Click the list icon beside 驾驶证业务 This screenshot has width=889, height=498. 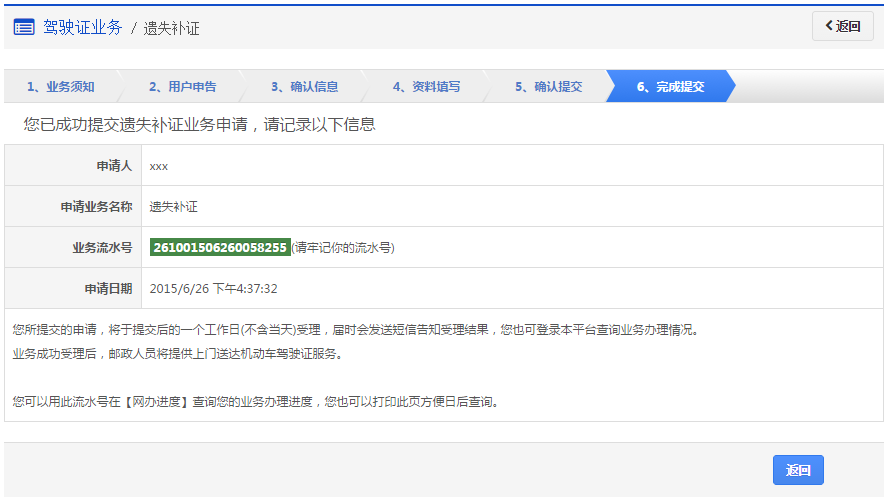click(24, 27)
